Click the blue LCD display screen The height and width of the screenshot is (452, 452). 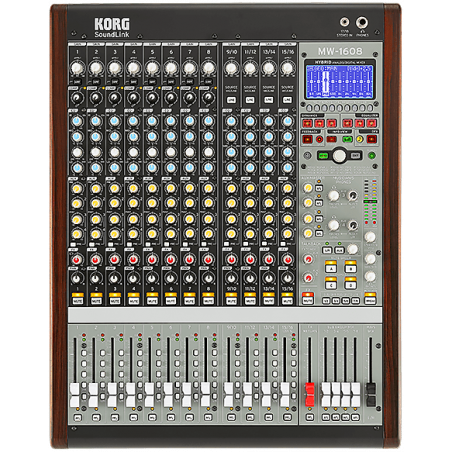339,82
